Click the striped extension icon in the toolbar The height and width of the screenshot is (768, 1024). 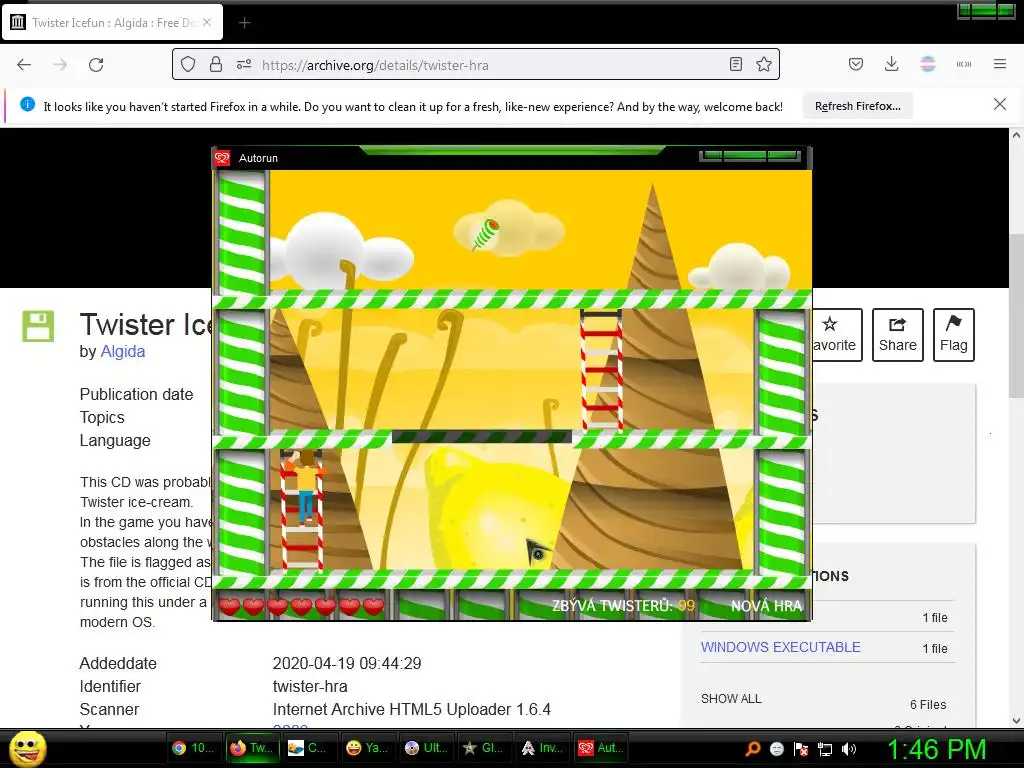927,64
